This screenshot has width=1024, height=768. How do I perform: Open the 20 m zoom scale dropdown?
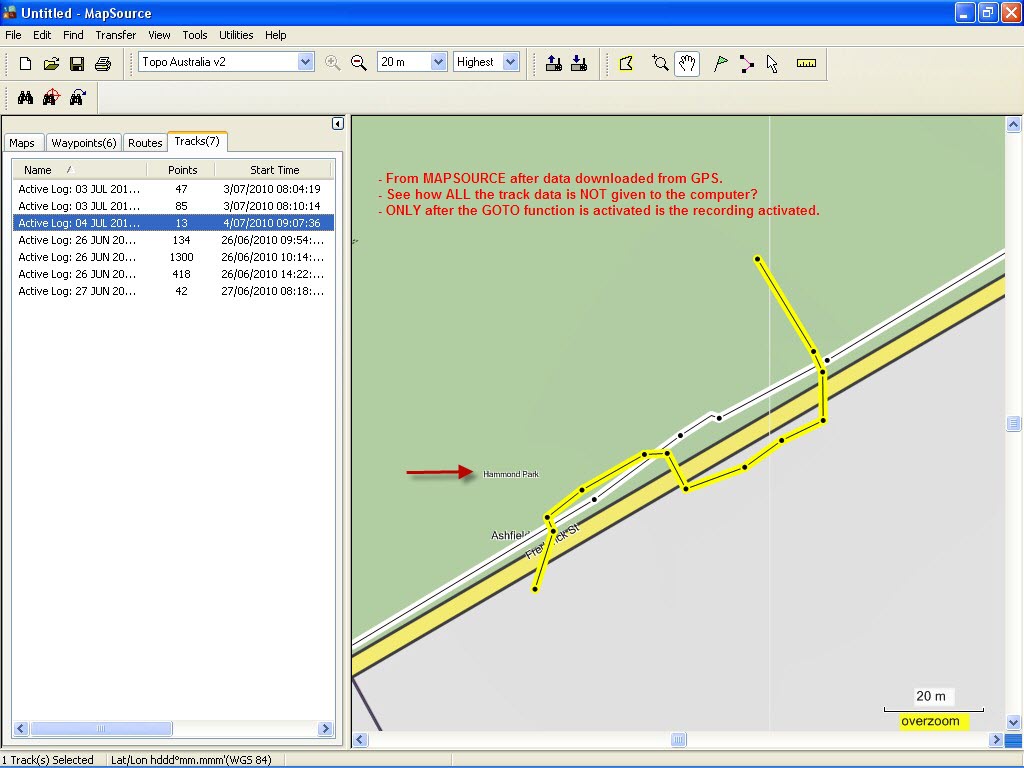pos(438,62)
